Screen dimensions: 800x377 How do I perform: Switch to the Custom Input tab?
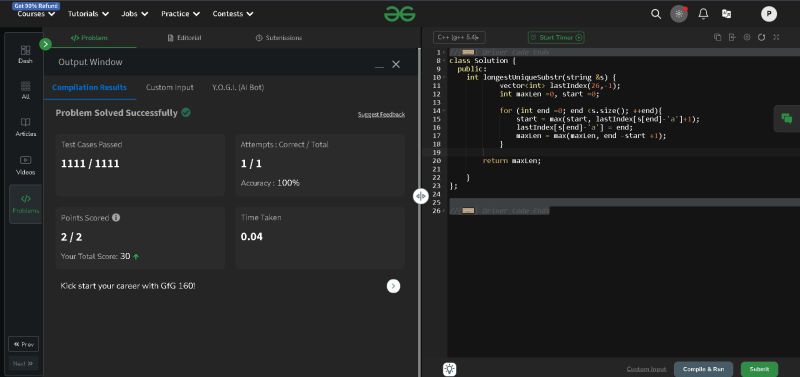(169, 87)
